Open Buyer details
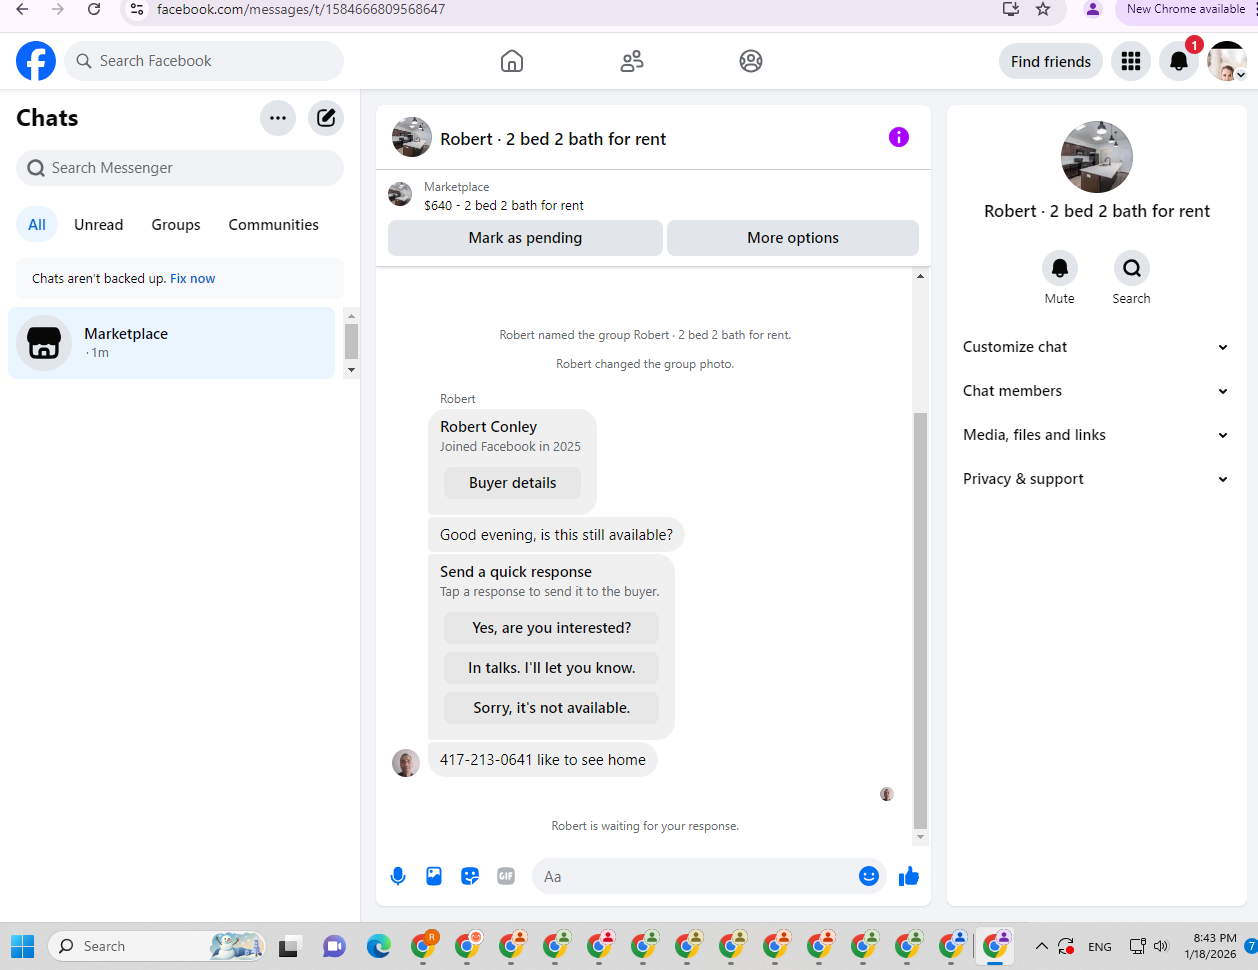This screenshot has width=1258, height=970. 513,483
